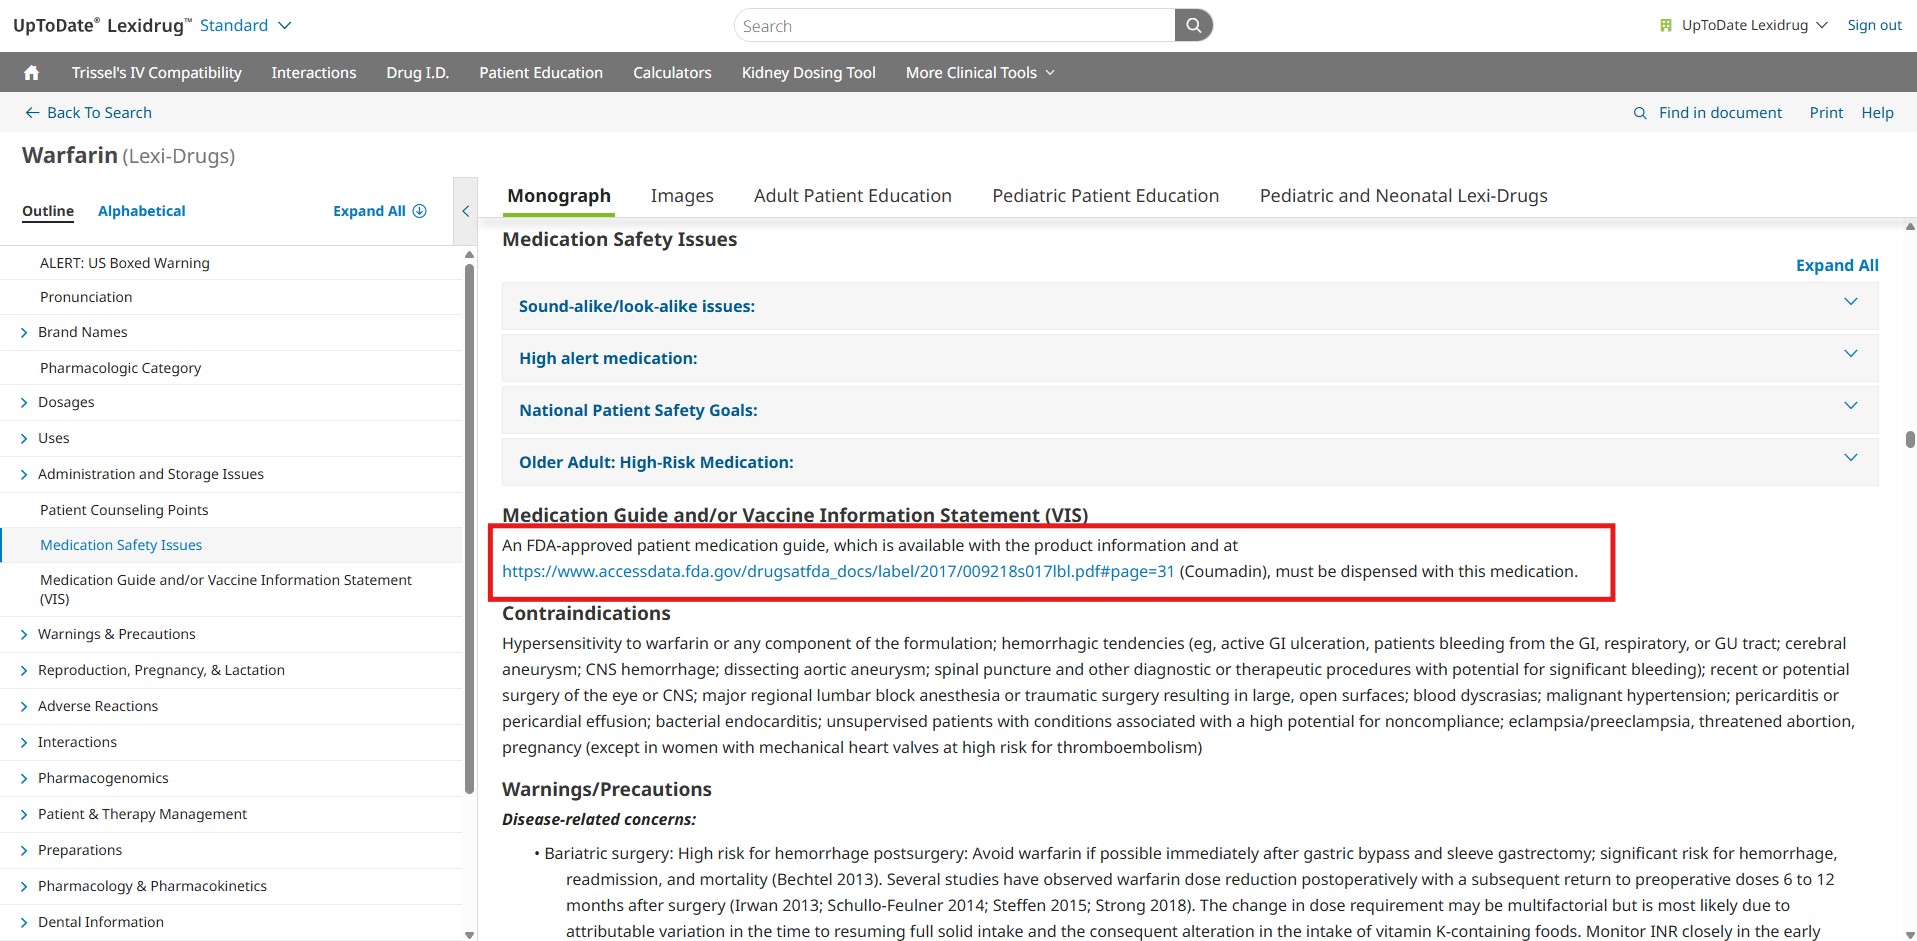Click the Find in document magnifier icon
This screenshot has height=941, width=1917.
pos(1640,113)
